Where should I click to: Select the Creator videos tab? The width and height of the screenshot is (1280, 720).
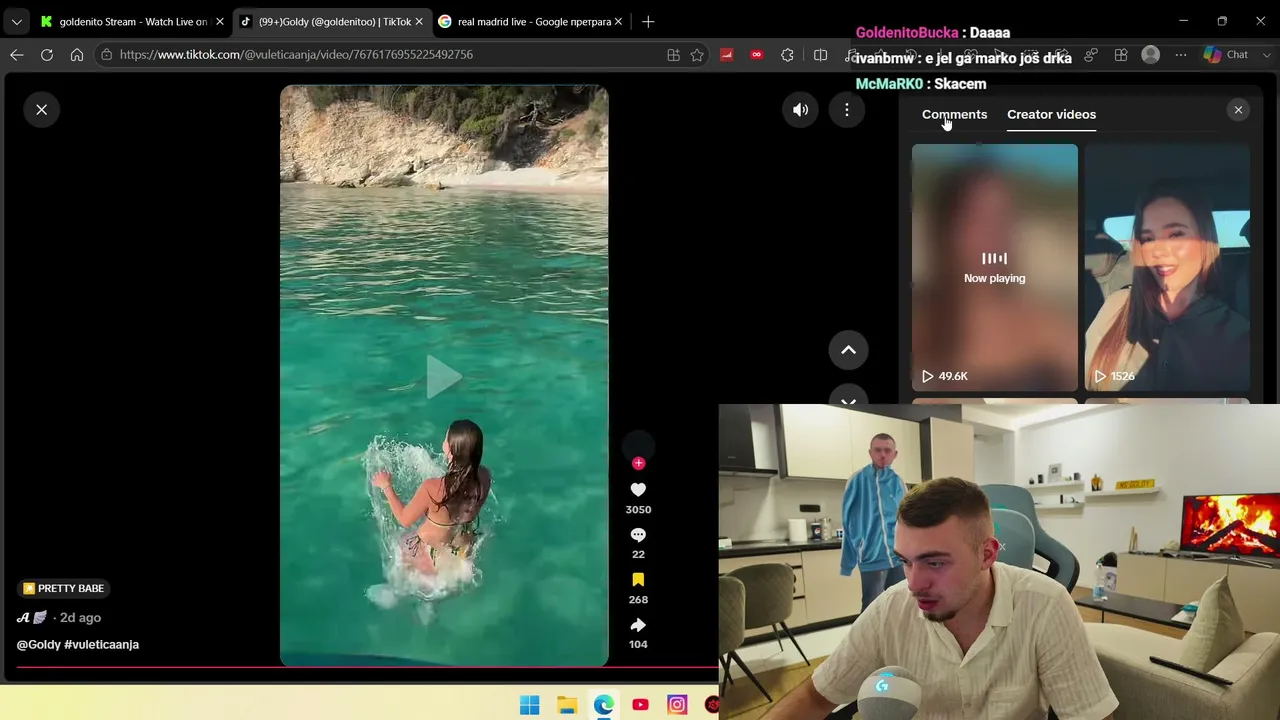pos(1051,114)
